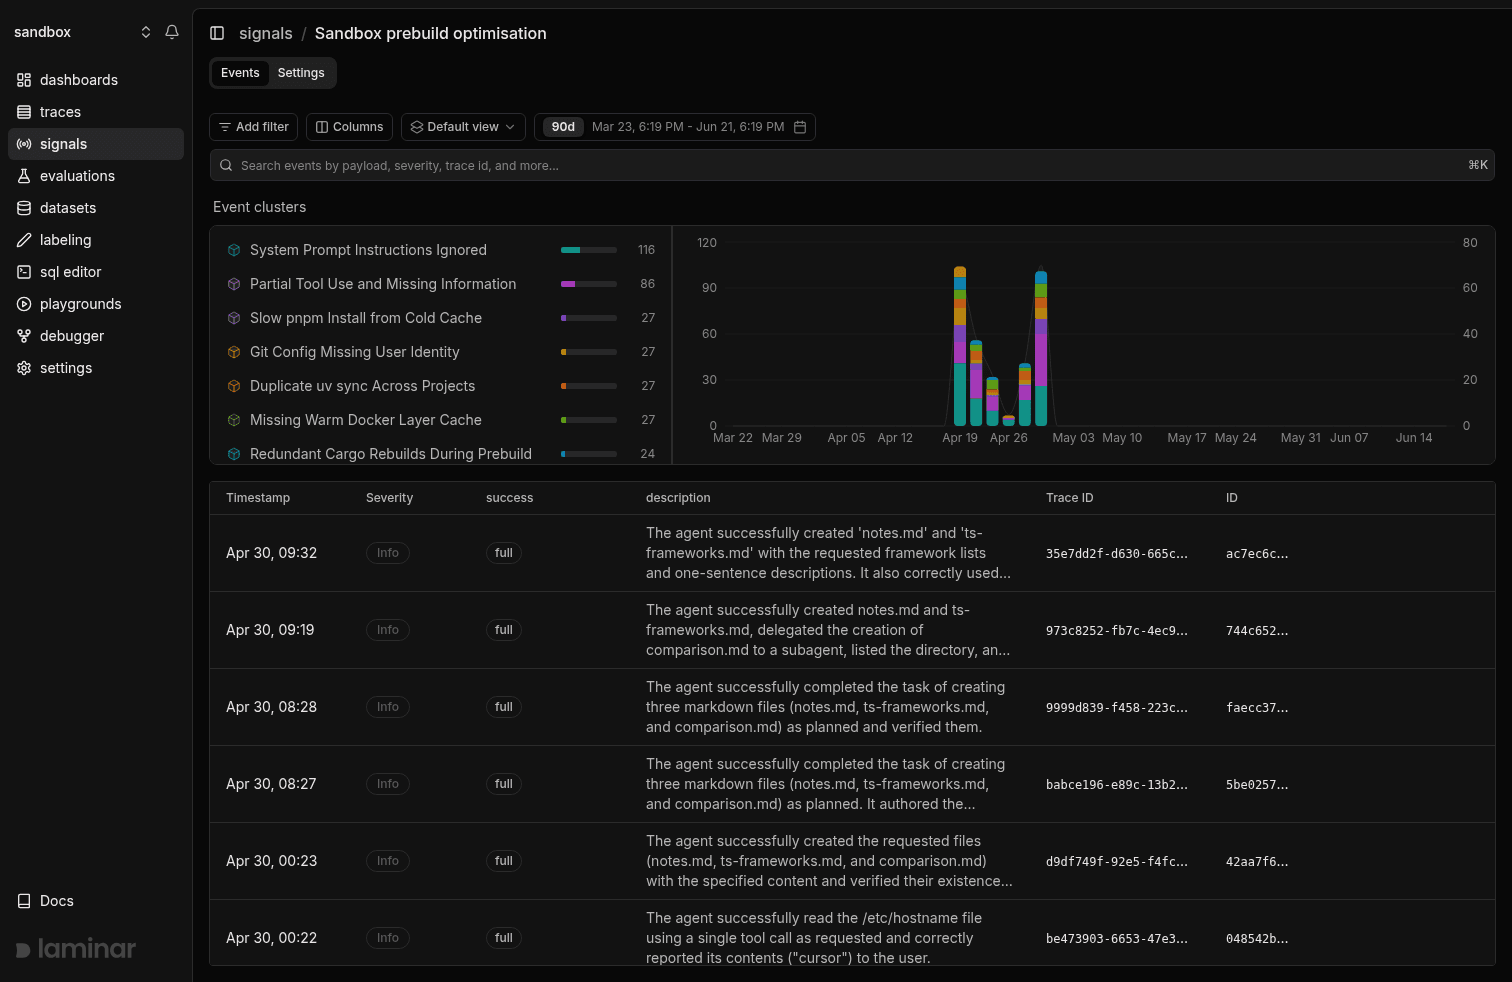This screenshot has width=1512, height=982.
Task: Open playgrounds in sidebar
Action: [x=96, y=304]
